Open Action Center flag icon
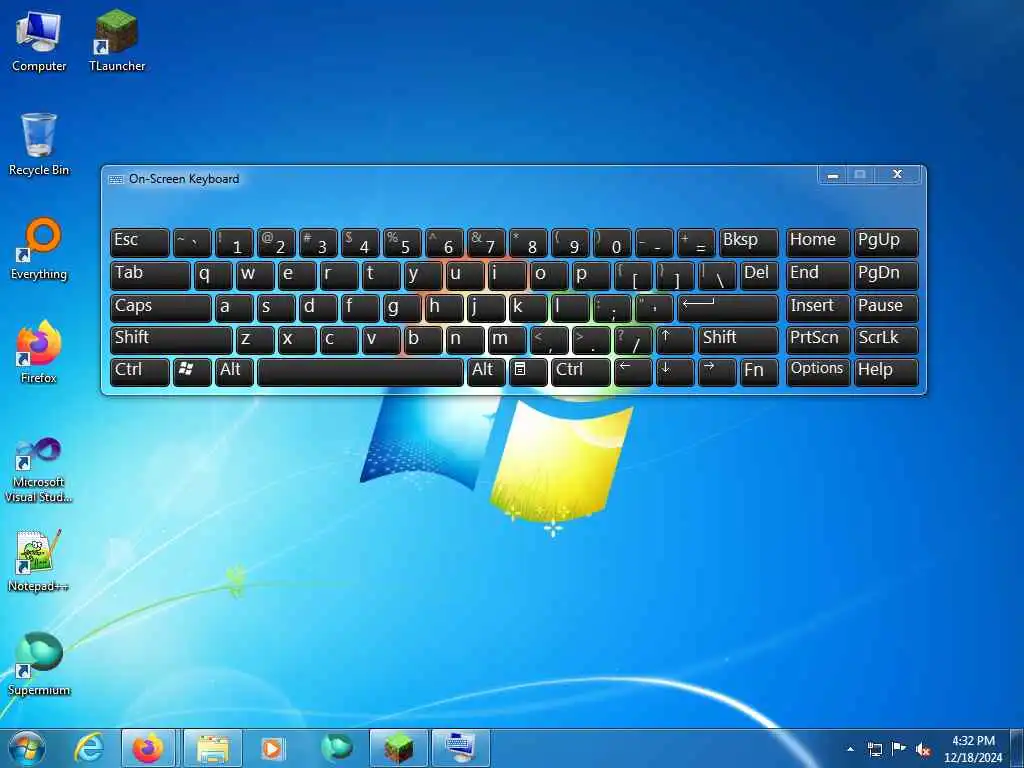The width and height of the screenshot is (1024, 768). point(899,749)
